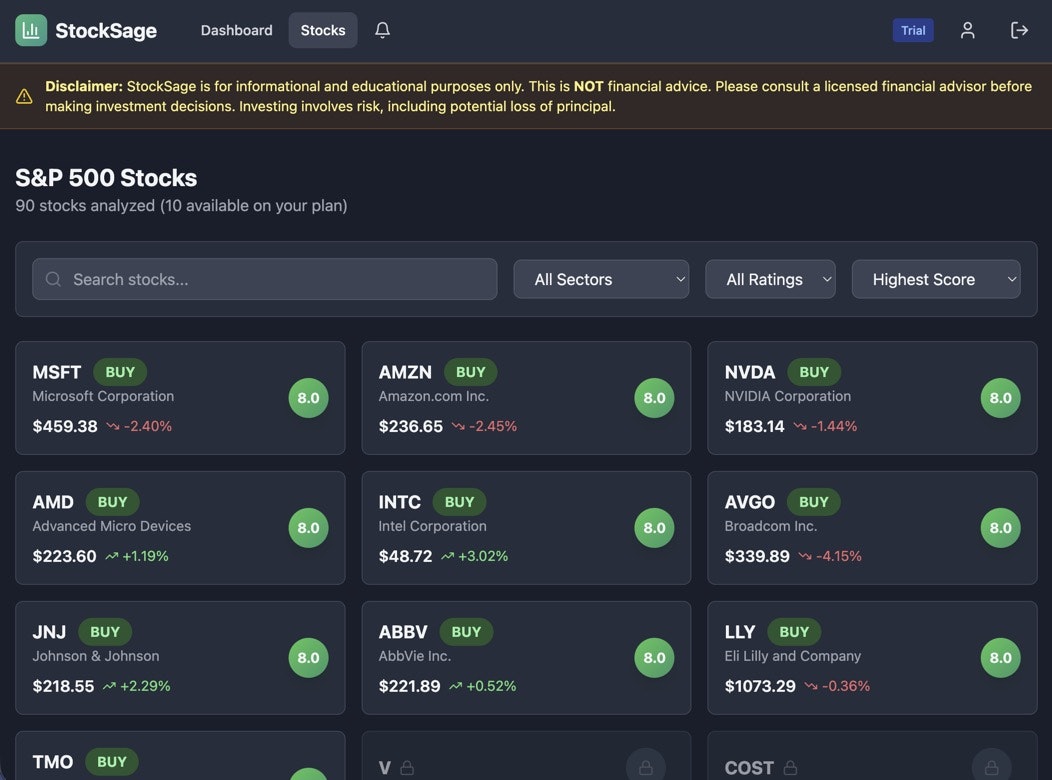Expand the All Sectors dropdown
The width and height of the screenshot is (1052, 780).
(x=601, y=279)
